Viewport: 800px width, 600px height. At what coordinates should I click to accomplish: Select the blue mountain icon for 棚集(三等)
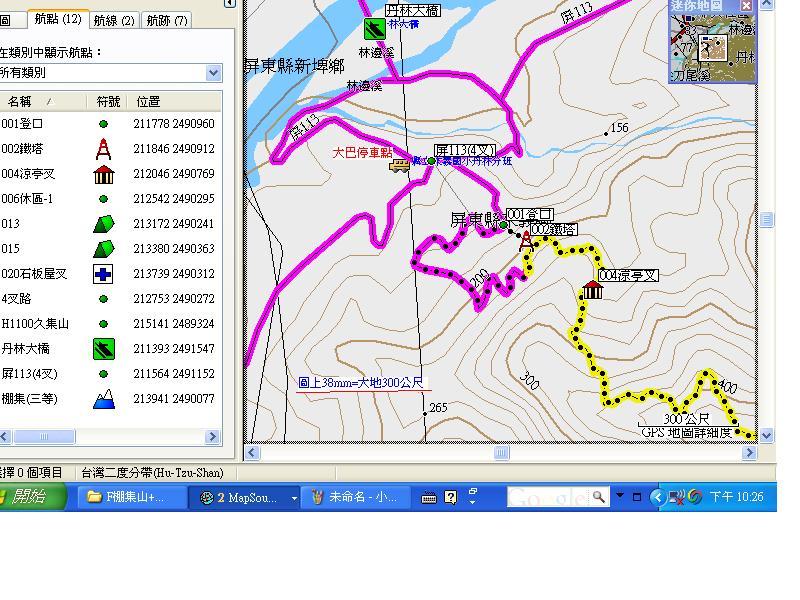click(x=104, y=399)
